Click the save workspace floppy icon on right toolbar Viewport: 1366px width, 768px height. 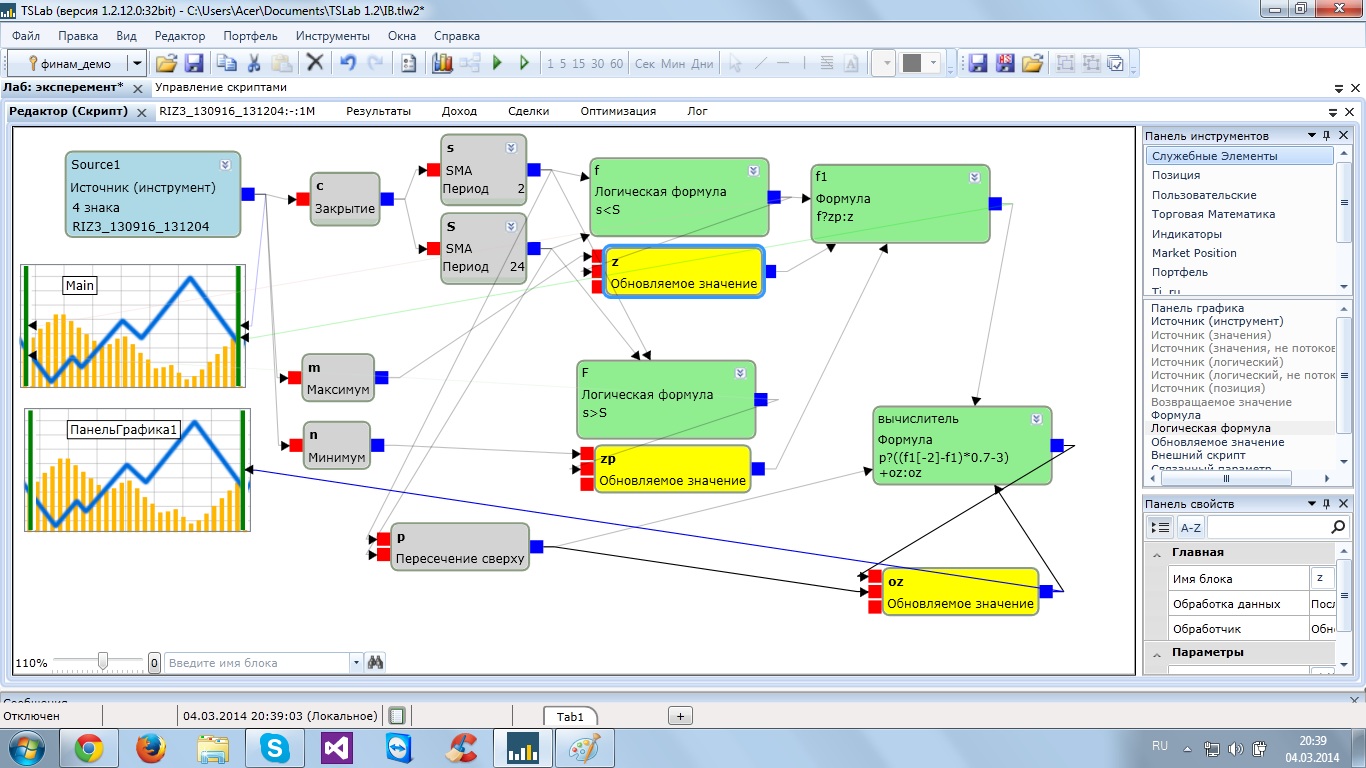click(x=978, y=63)
